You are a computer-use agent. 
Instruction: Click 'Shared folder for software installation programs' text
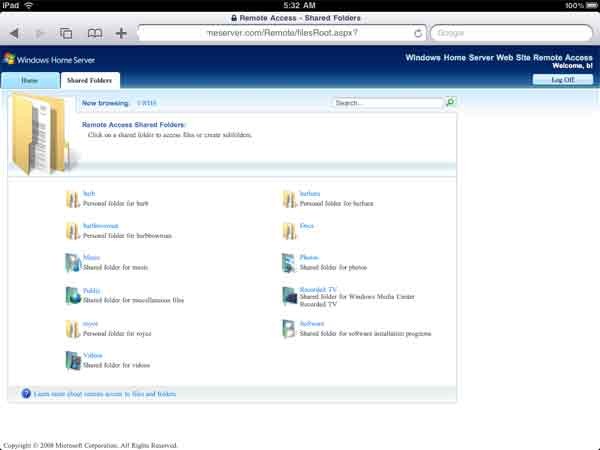pyautogui.click(x=365, y=334)
